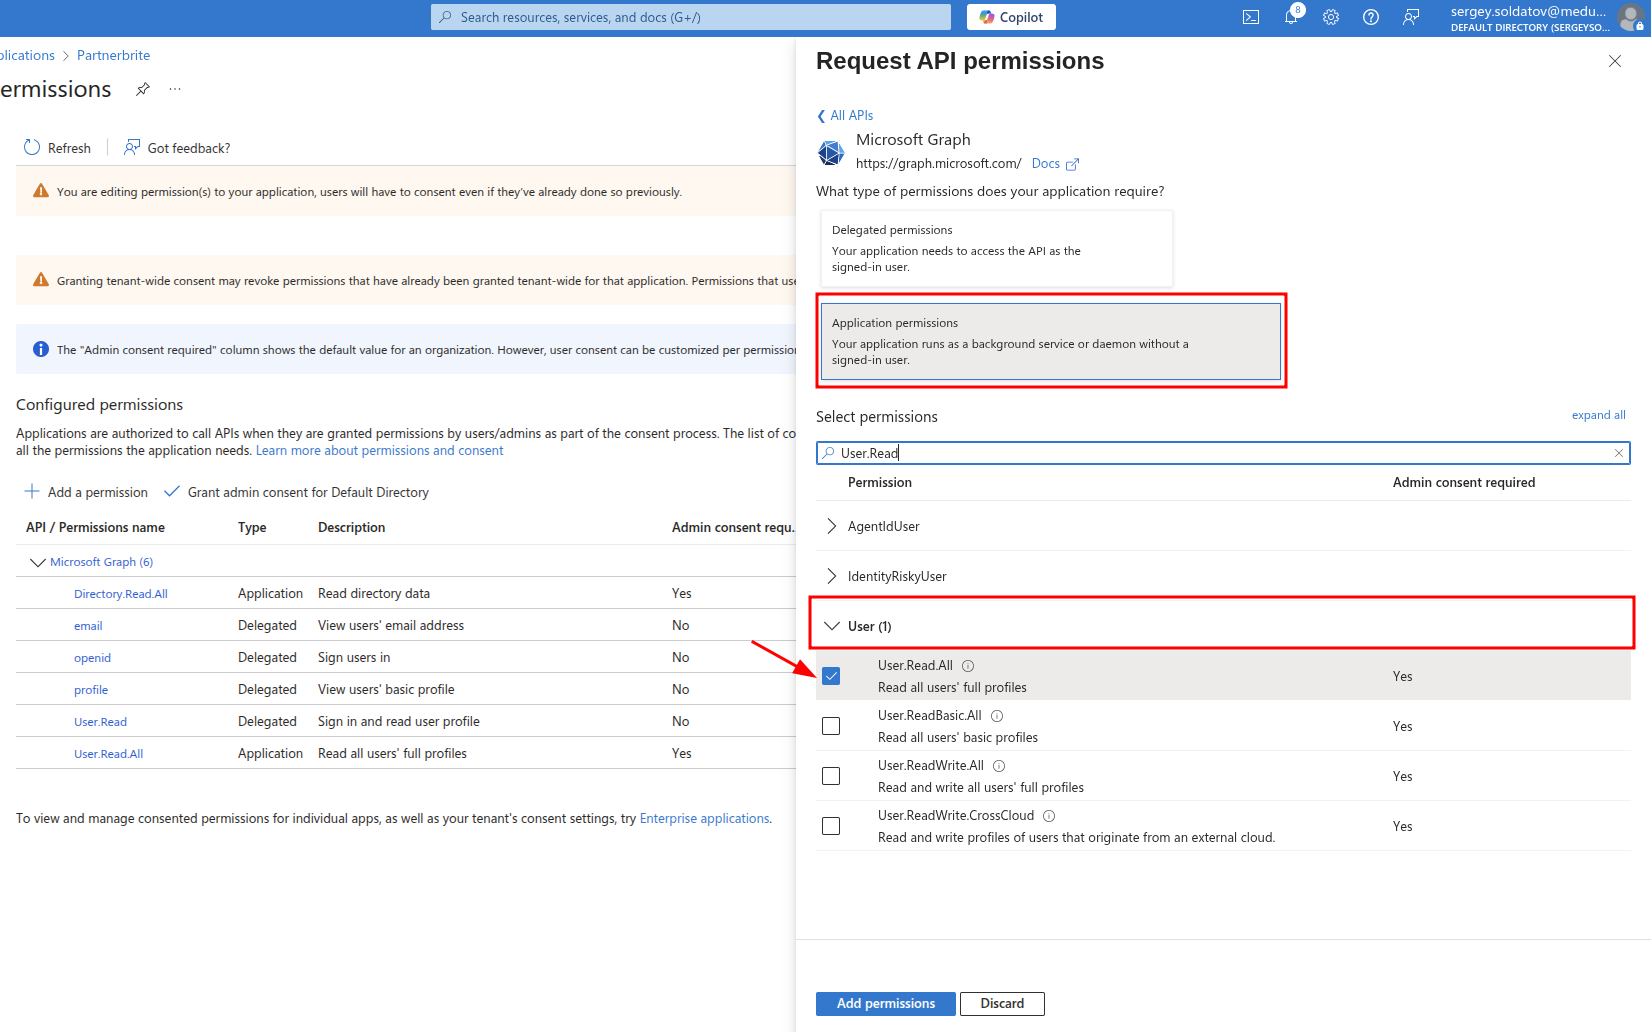This screenshot has height=1032, width=1651.
Task: Open Enterprise applications link
Action: [x=704, y=819]
